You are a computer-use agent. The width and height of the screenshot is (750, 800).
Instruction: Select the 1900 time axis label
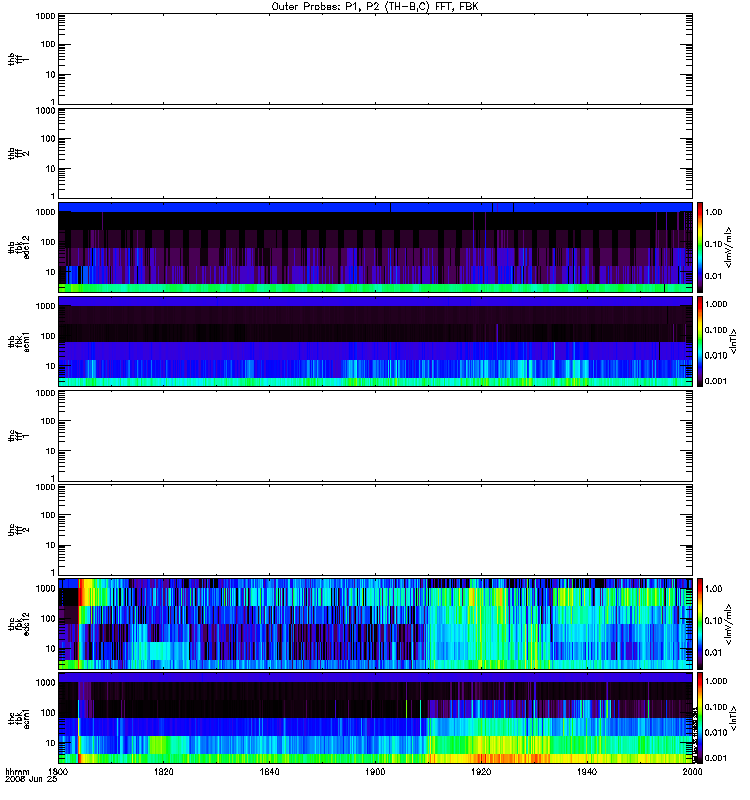(376, 771)
